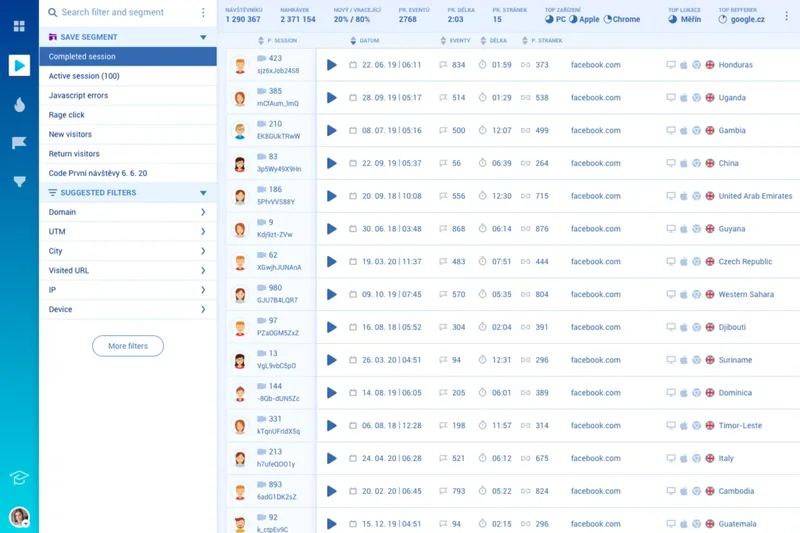Screen dimensions: 800x533
Task: Open the funnel icon in left sidebar
Action: [19, 181]
